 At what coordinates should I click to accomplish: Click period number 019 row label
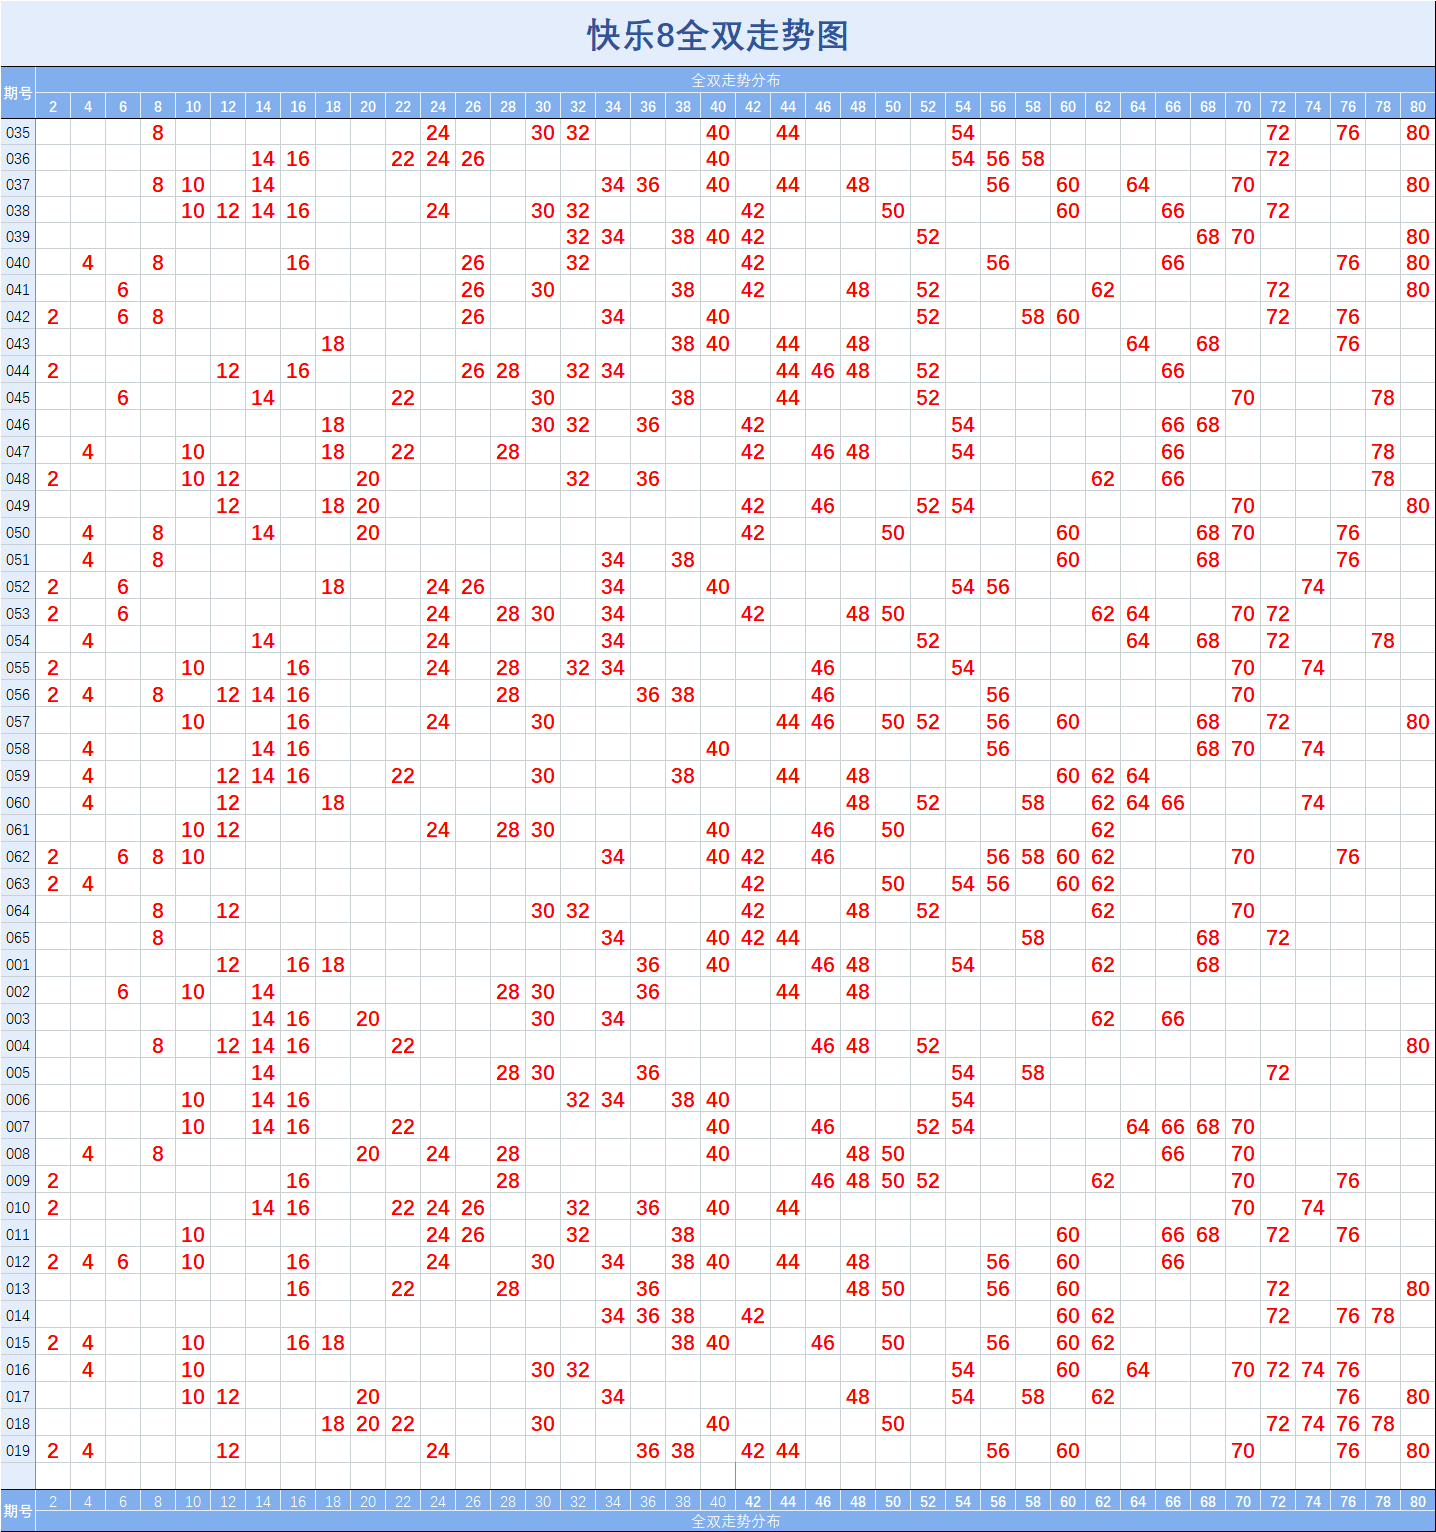(x=18, y=1450)
